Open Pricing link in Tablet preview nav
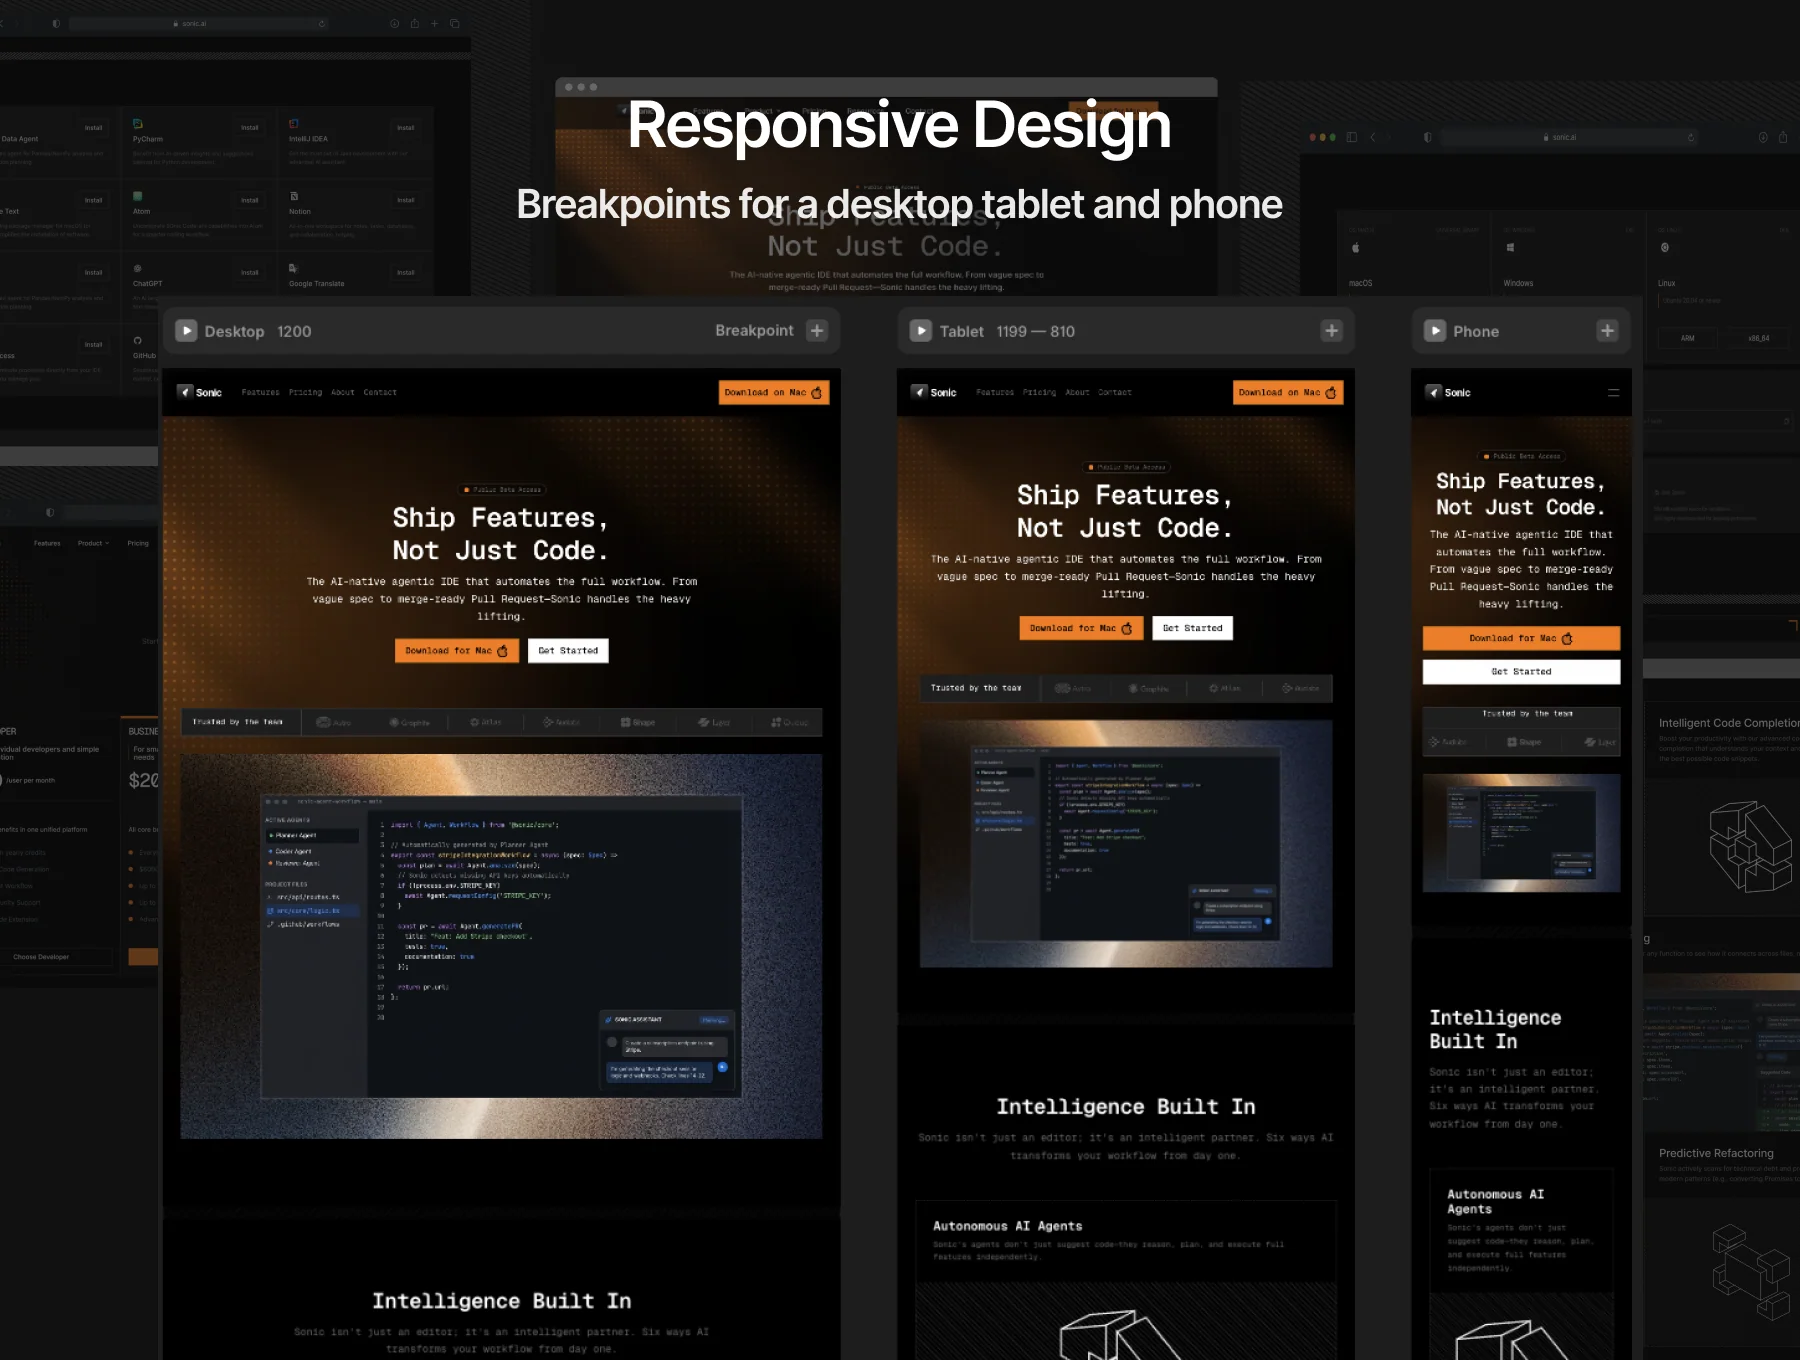The width and height of the screenshot is (1800, 1360). coord(1039,392)
